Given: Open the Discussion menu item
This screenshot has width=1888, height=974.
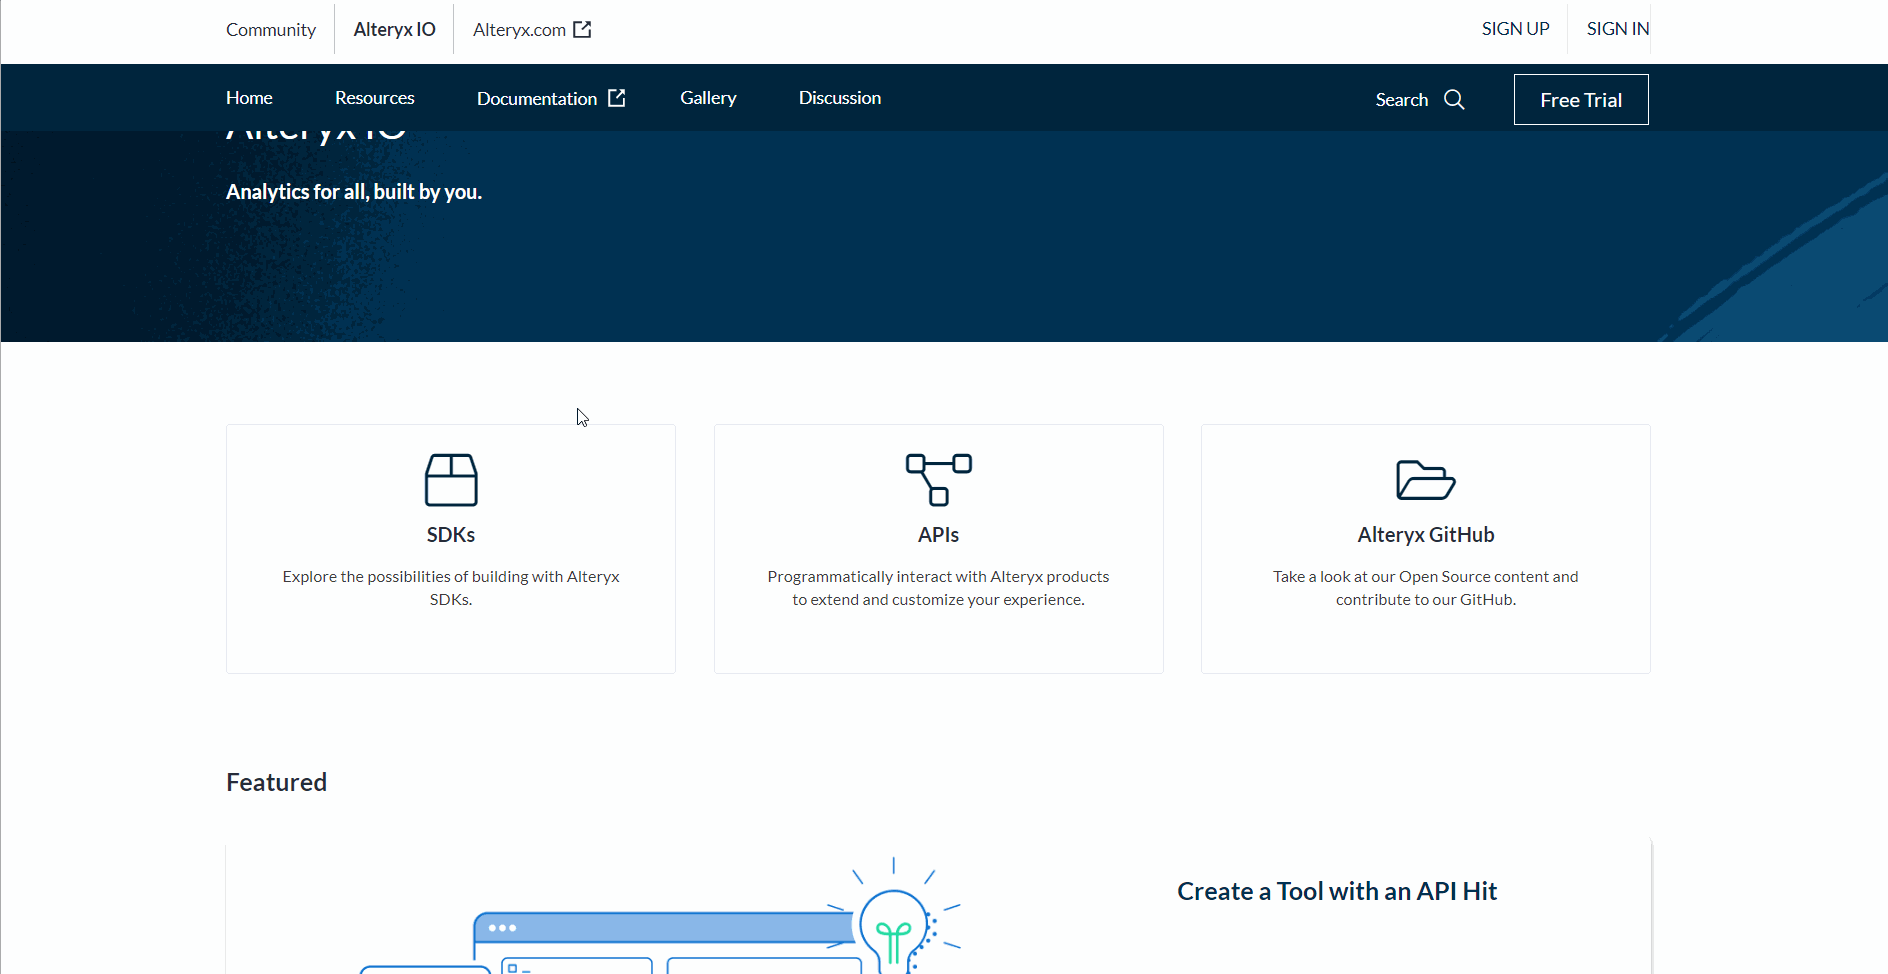Looking at the screenshot, I should [840, 98].
